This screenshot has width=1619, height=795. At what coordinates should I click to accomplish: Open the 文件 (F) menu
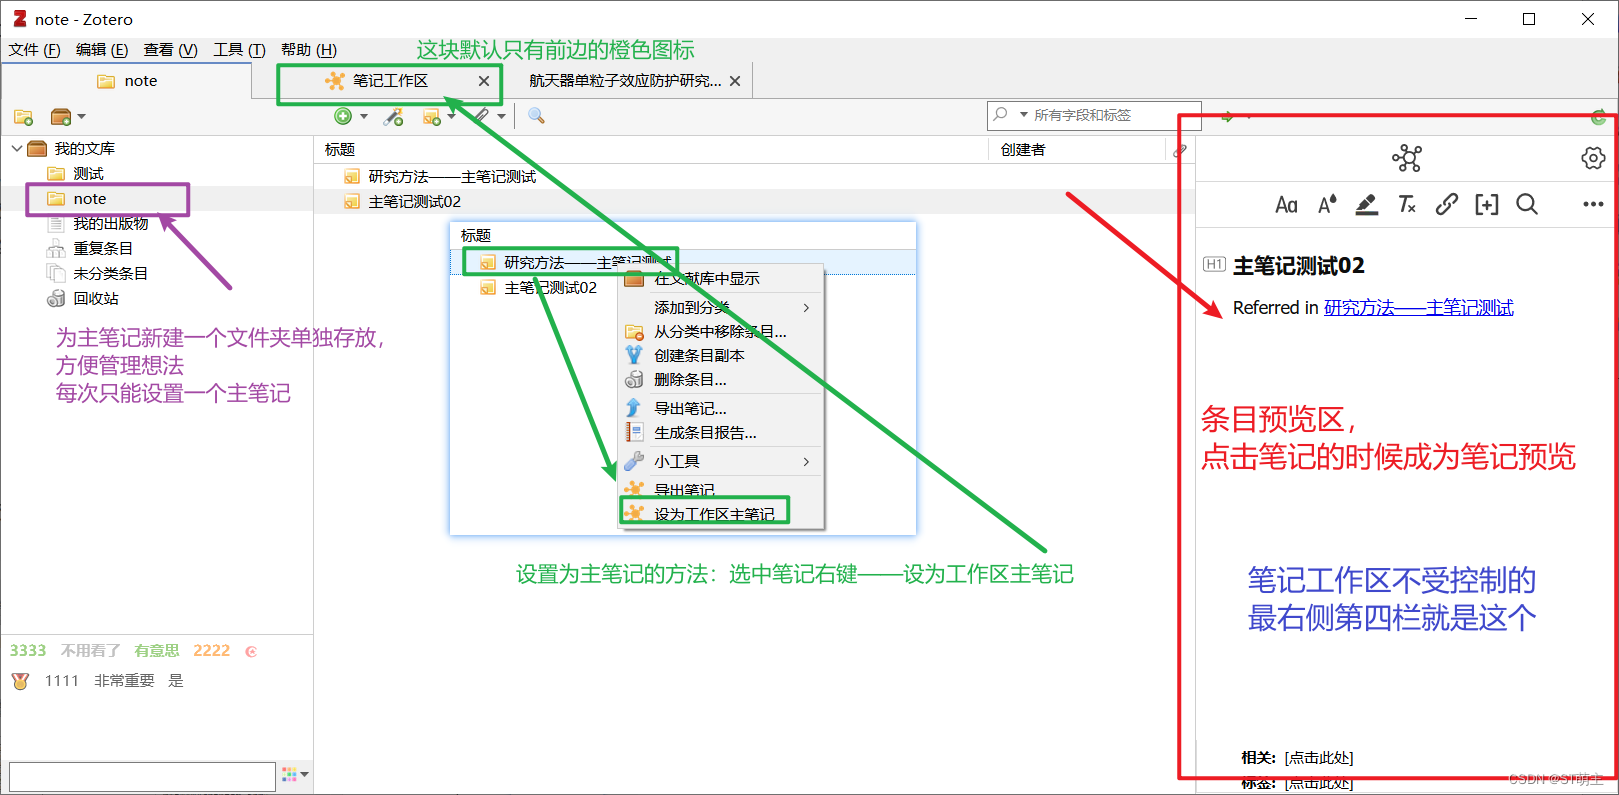(34, 50)
